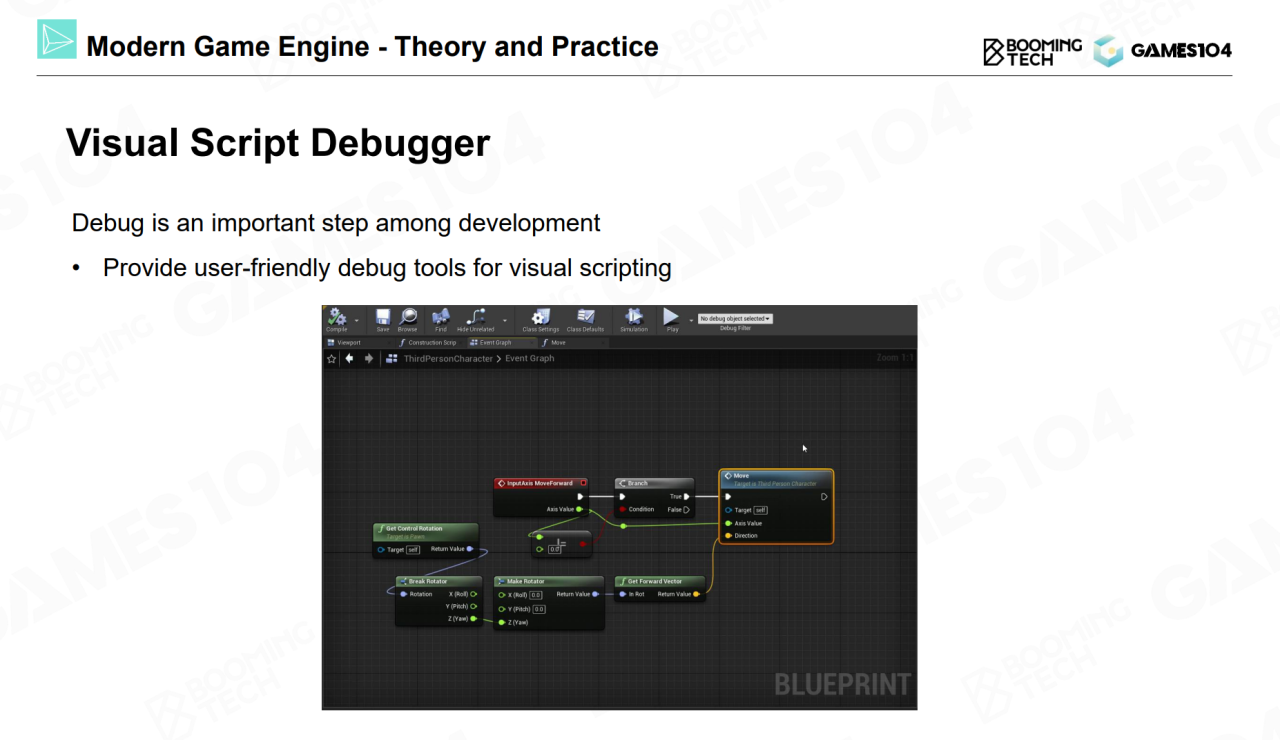This screenshot has height=740, width=1280.
Task: Switch to the Viewport tab
Action: pos(344,342)
